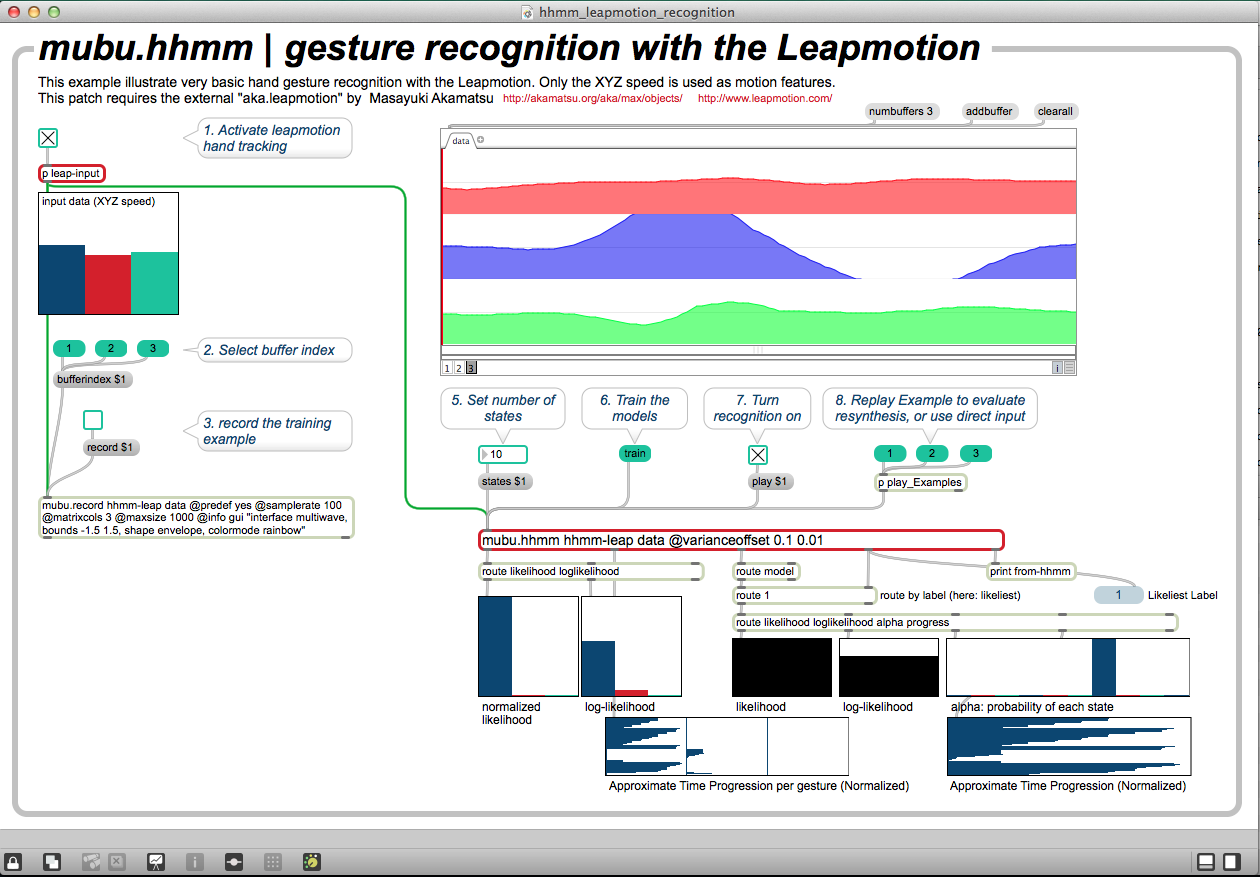
Task: Click the Max console dial icon
Action: (x=312, y=861)
